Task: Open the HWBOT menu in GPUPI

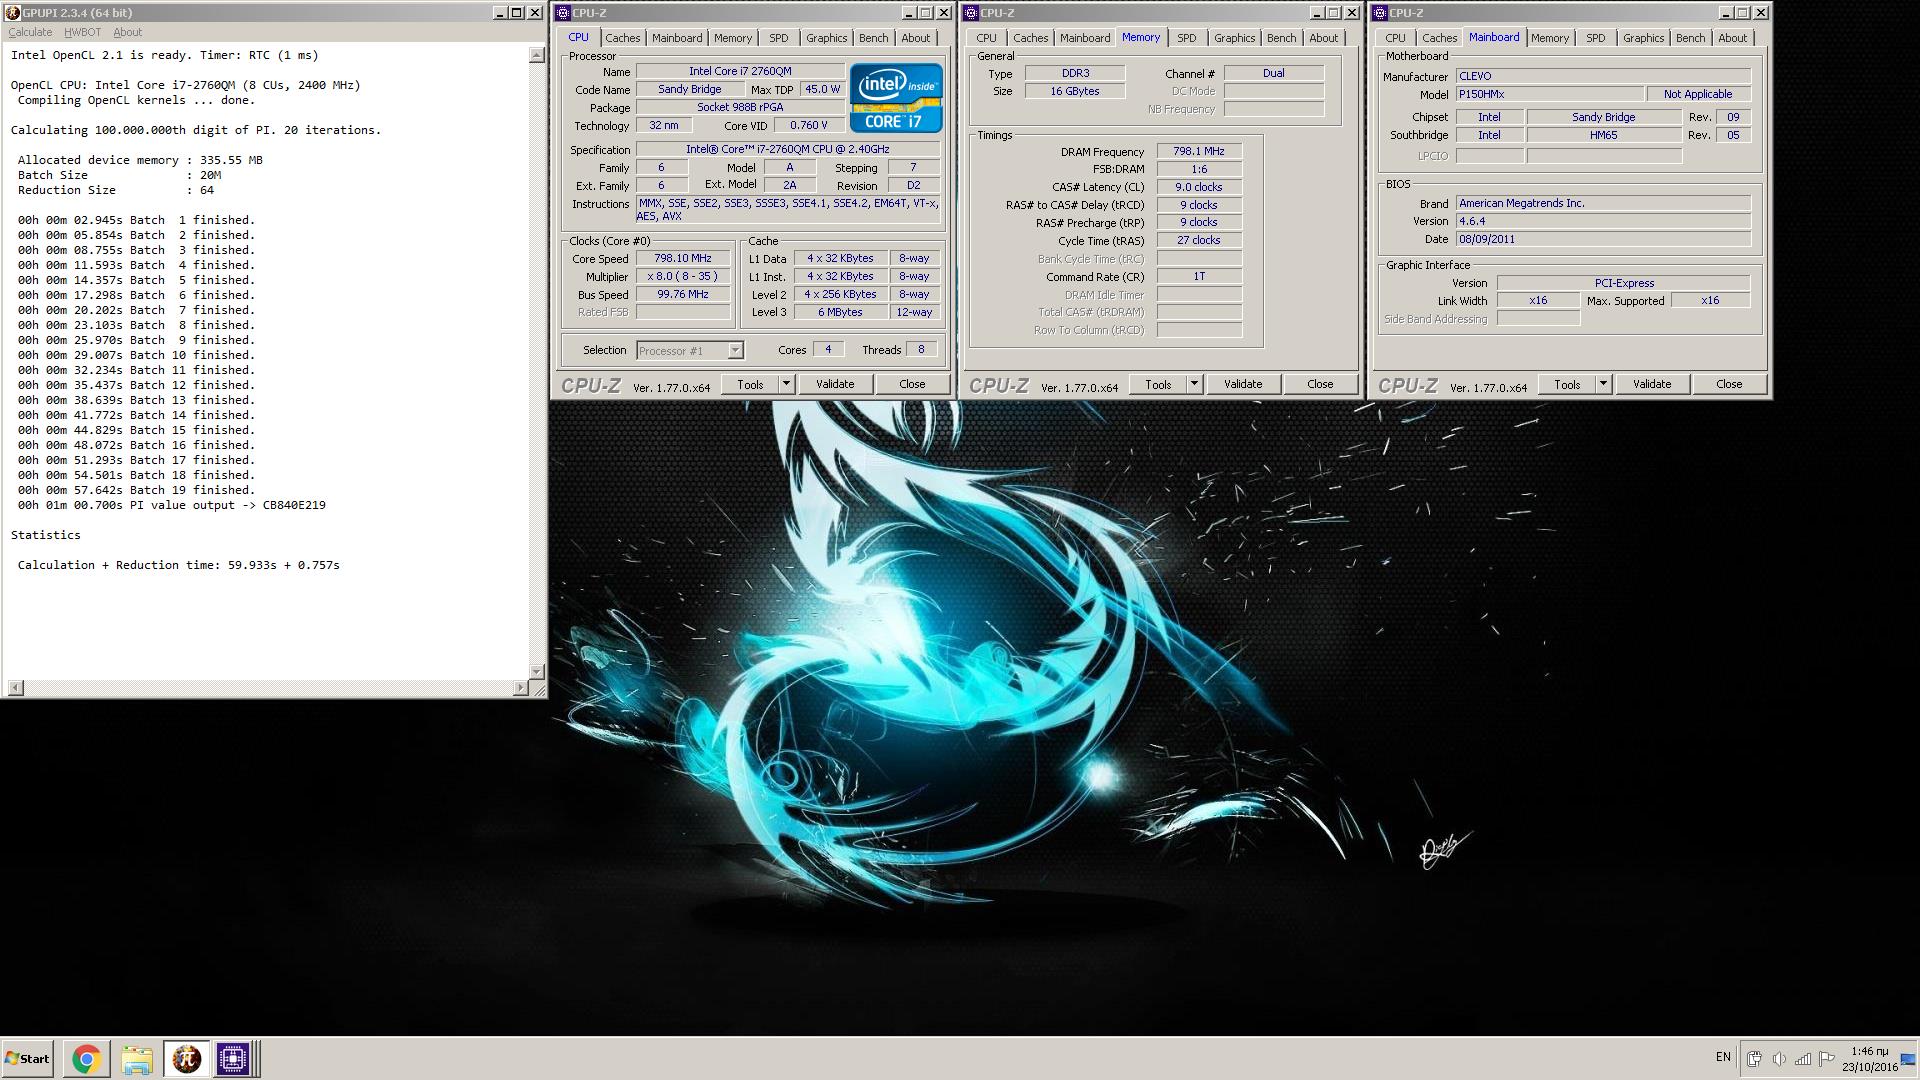Action: click(82, 32)
